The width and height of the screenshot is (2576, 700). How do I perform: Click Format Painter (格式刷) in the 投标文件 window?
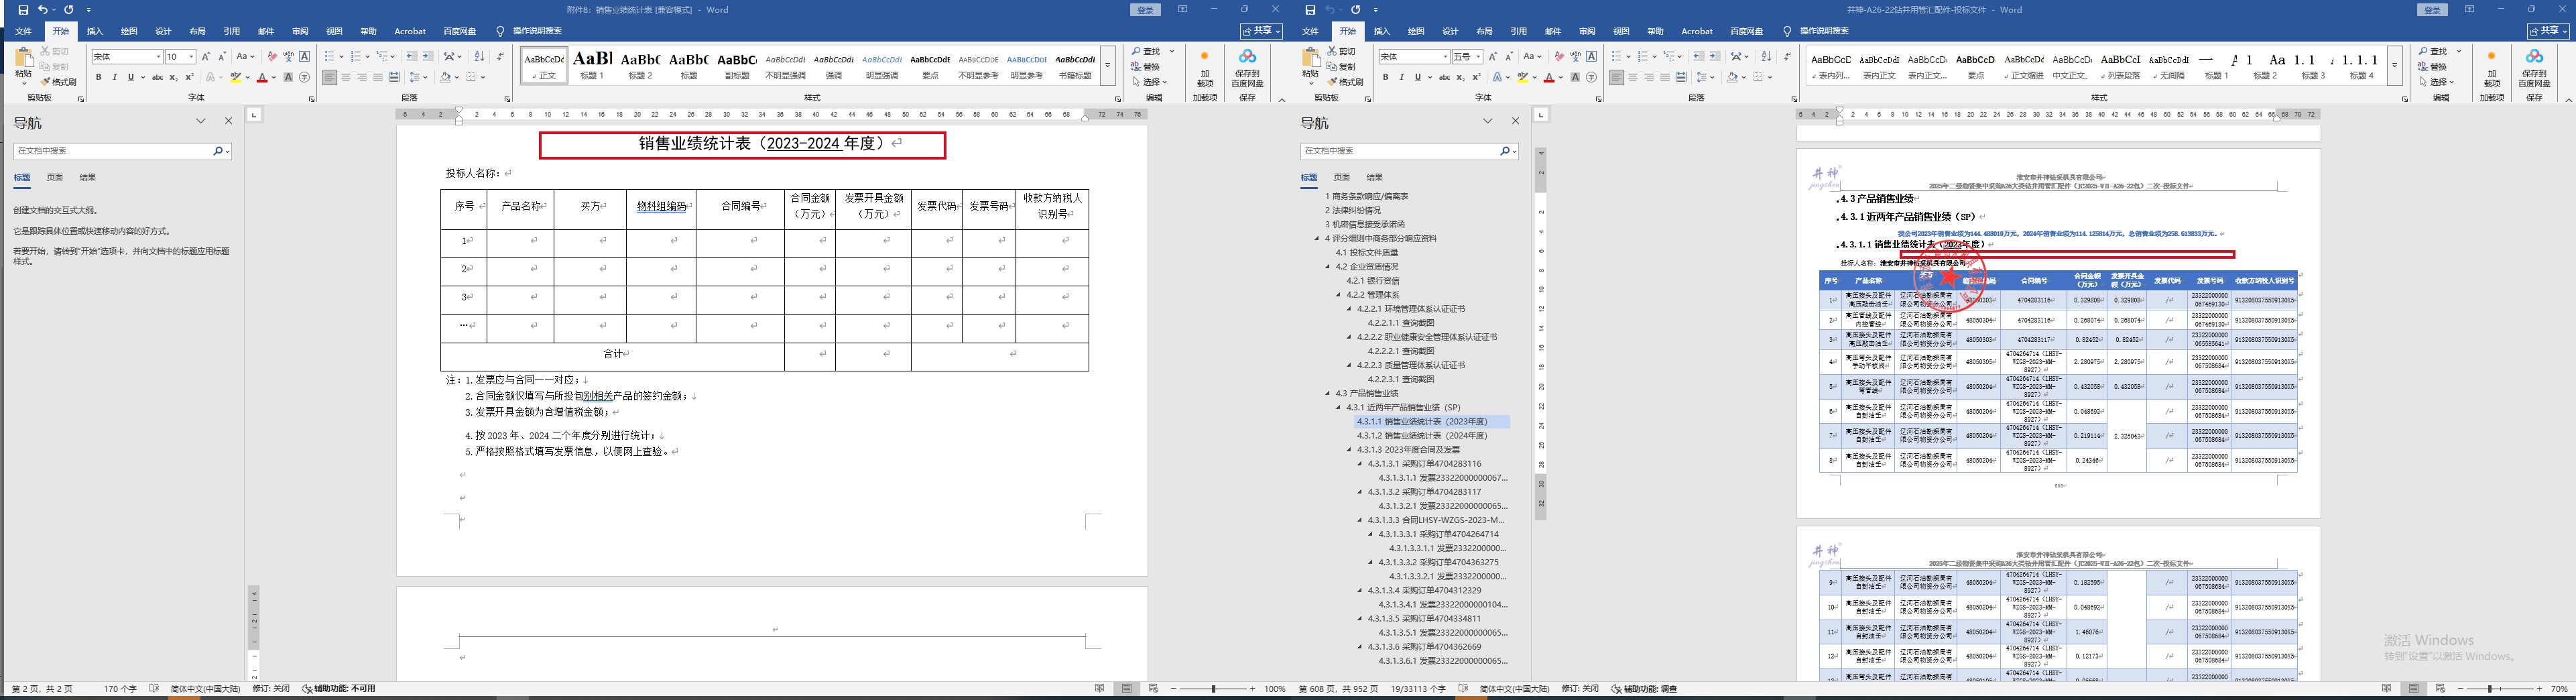tap(1349, 82)
